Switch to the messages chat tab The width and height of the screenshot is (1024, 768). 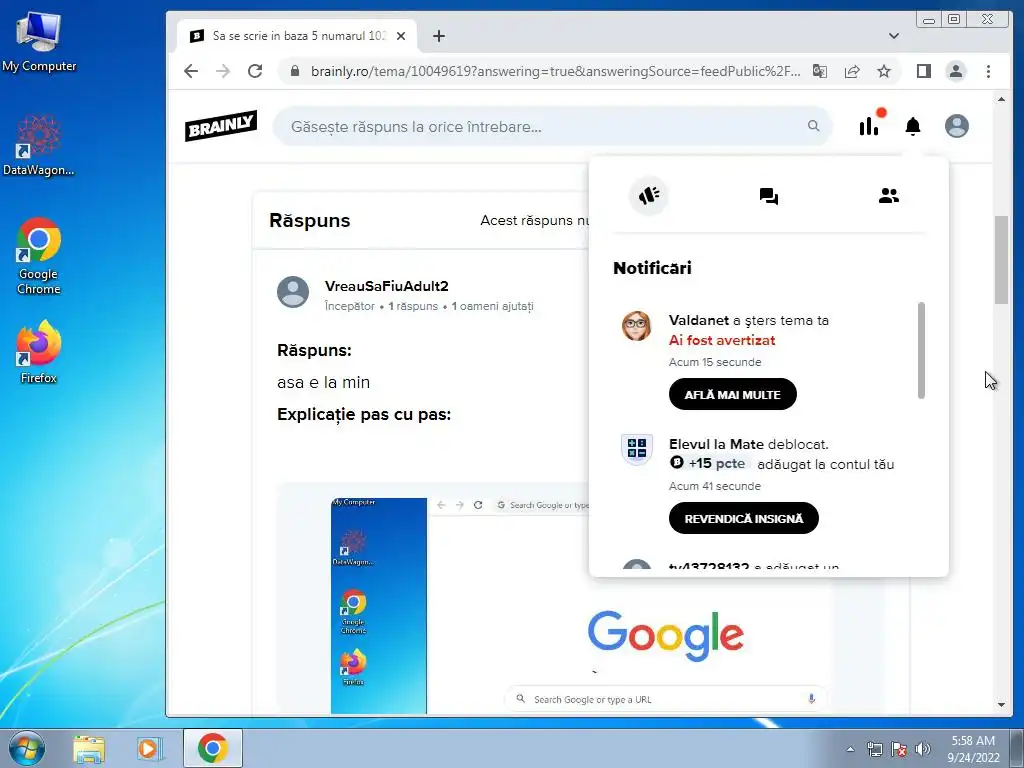point(769,196)
